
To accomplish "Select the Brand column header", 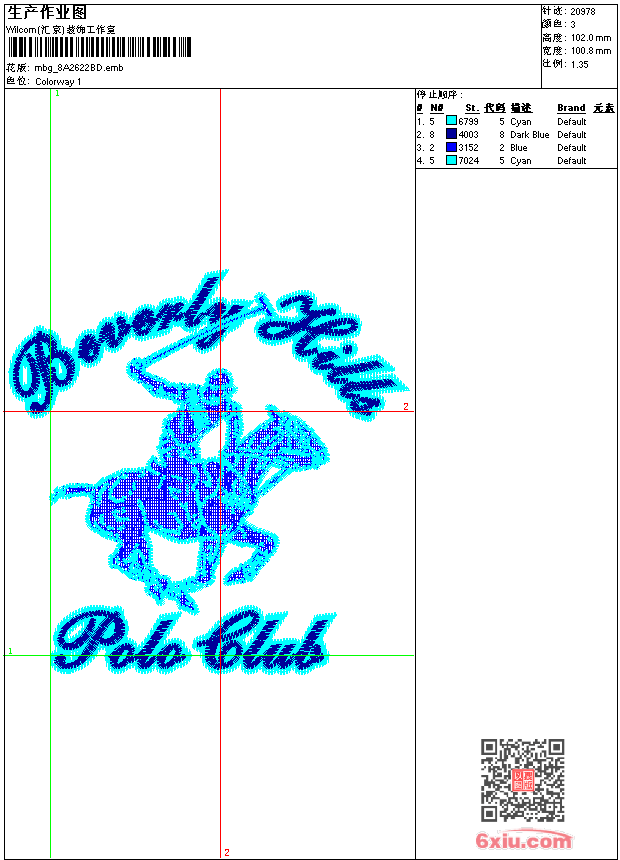I will tap(571, 108).
